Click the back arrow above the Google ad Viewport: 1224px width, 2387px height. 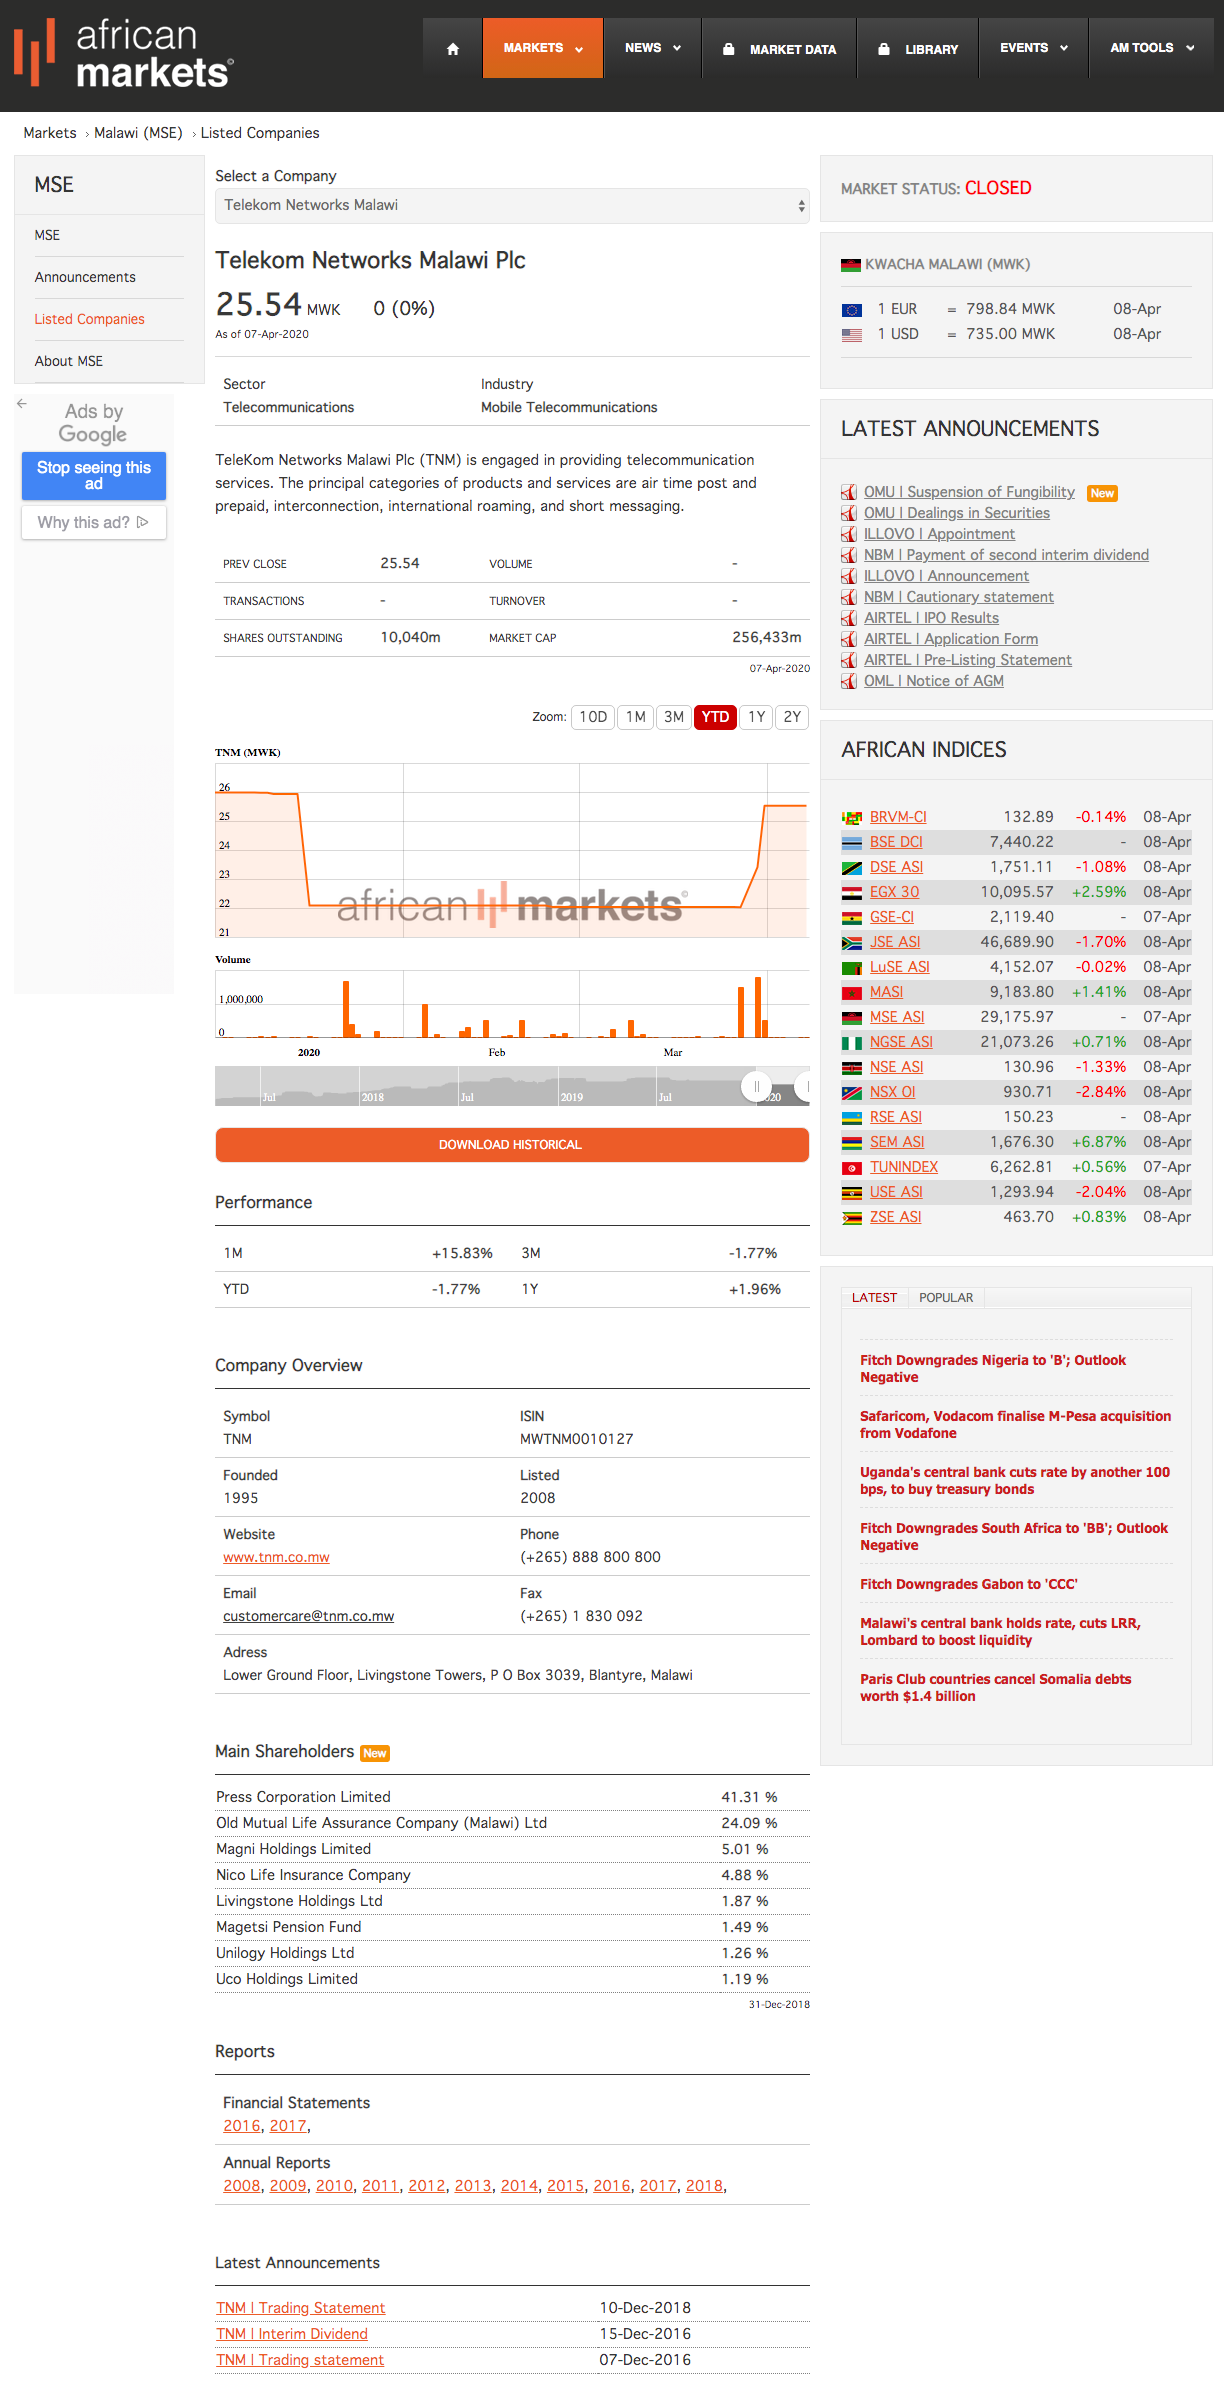tap(22, 404)
